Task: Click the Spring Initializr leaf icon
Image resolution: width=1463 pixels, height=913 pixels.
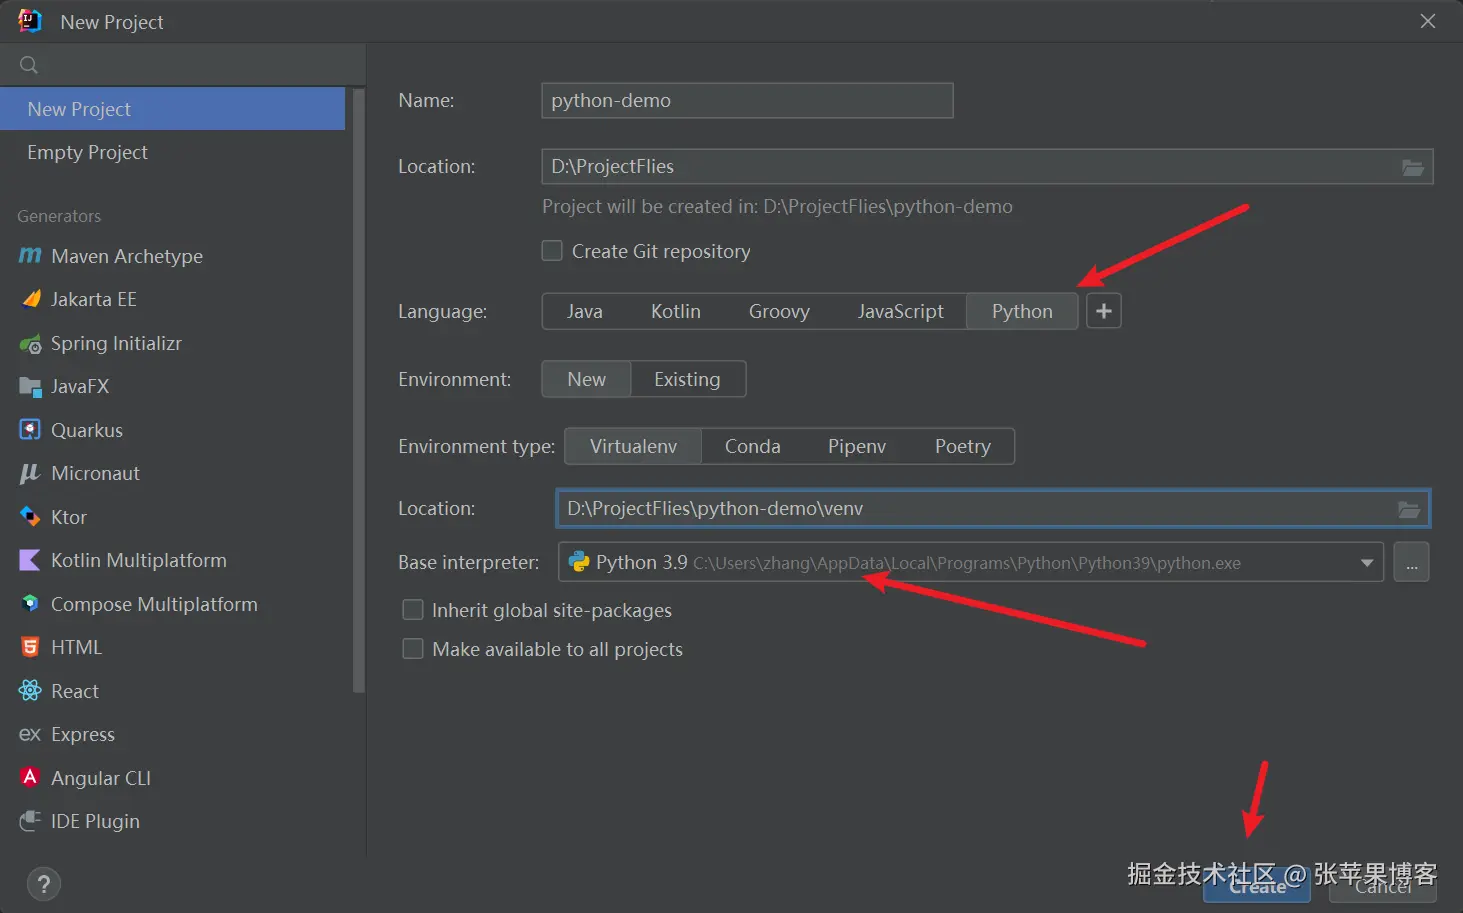Action: coord(30,344)
